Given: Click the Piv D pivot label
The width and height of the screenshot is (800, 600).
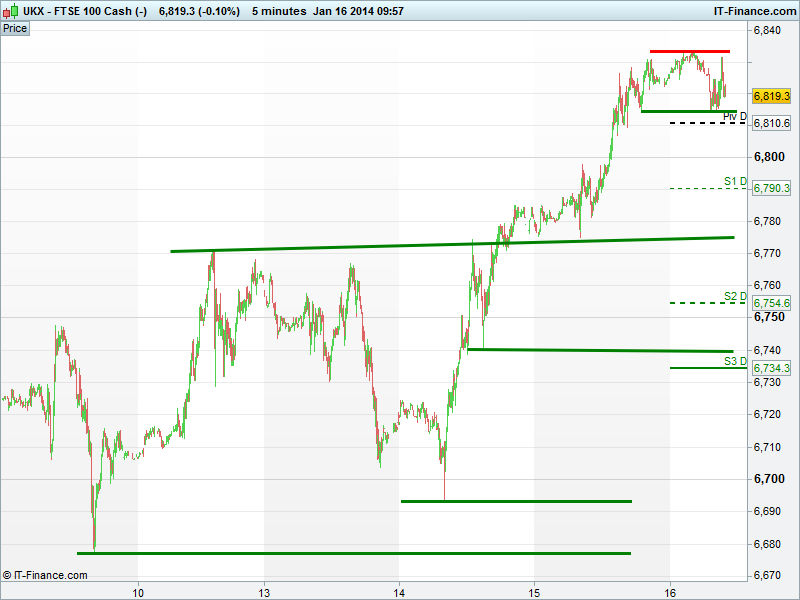Looking at the screenshot, I should pos(735,117).
